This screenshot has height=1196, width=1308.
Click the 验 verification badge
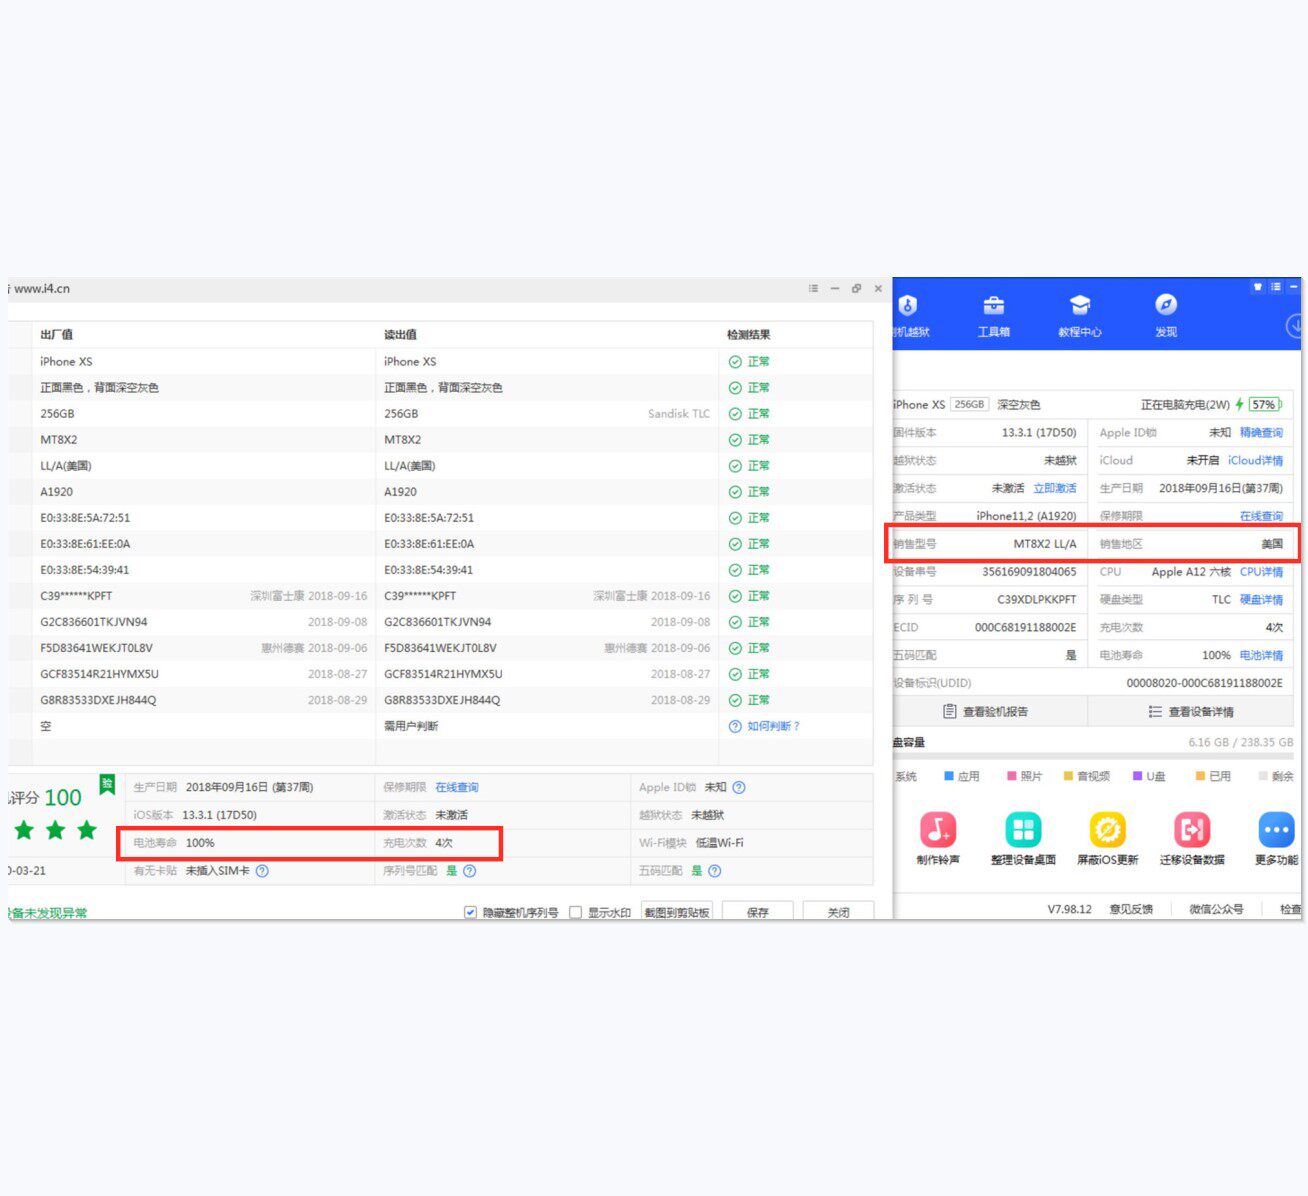pyautogui.click(x=107, y=785)
